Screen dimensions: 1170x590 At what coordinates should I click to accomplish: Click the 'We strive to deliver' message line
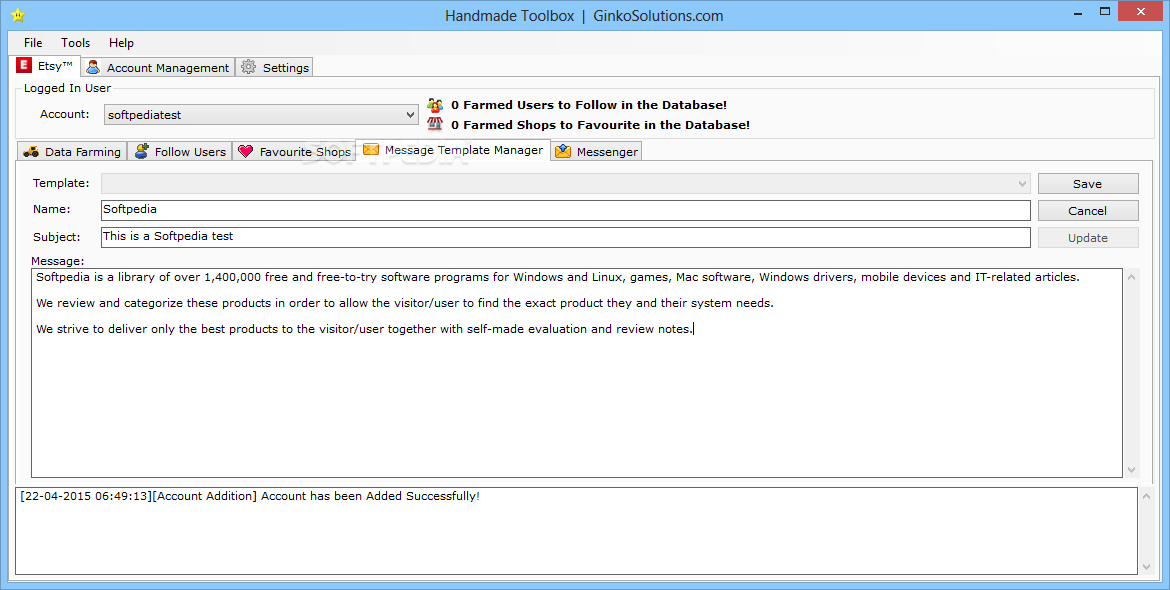364,329
